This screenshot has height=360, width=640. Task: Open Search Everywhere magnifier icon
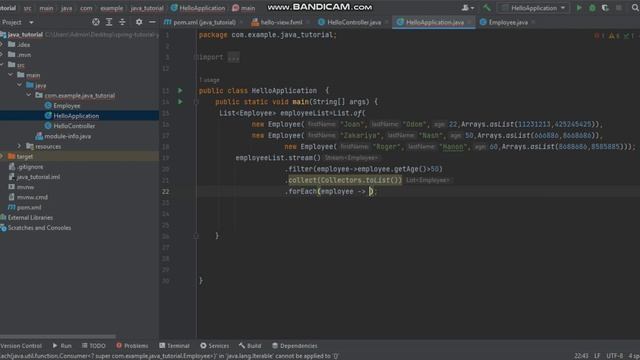[x=635, y=8]
